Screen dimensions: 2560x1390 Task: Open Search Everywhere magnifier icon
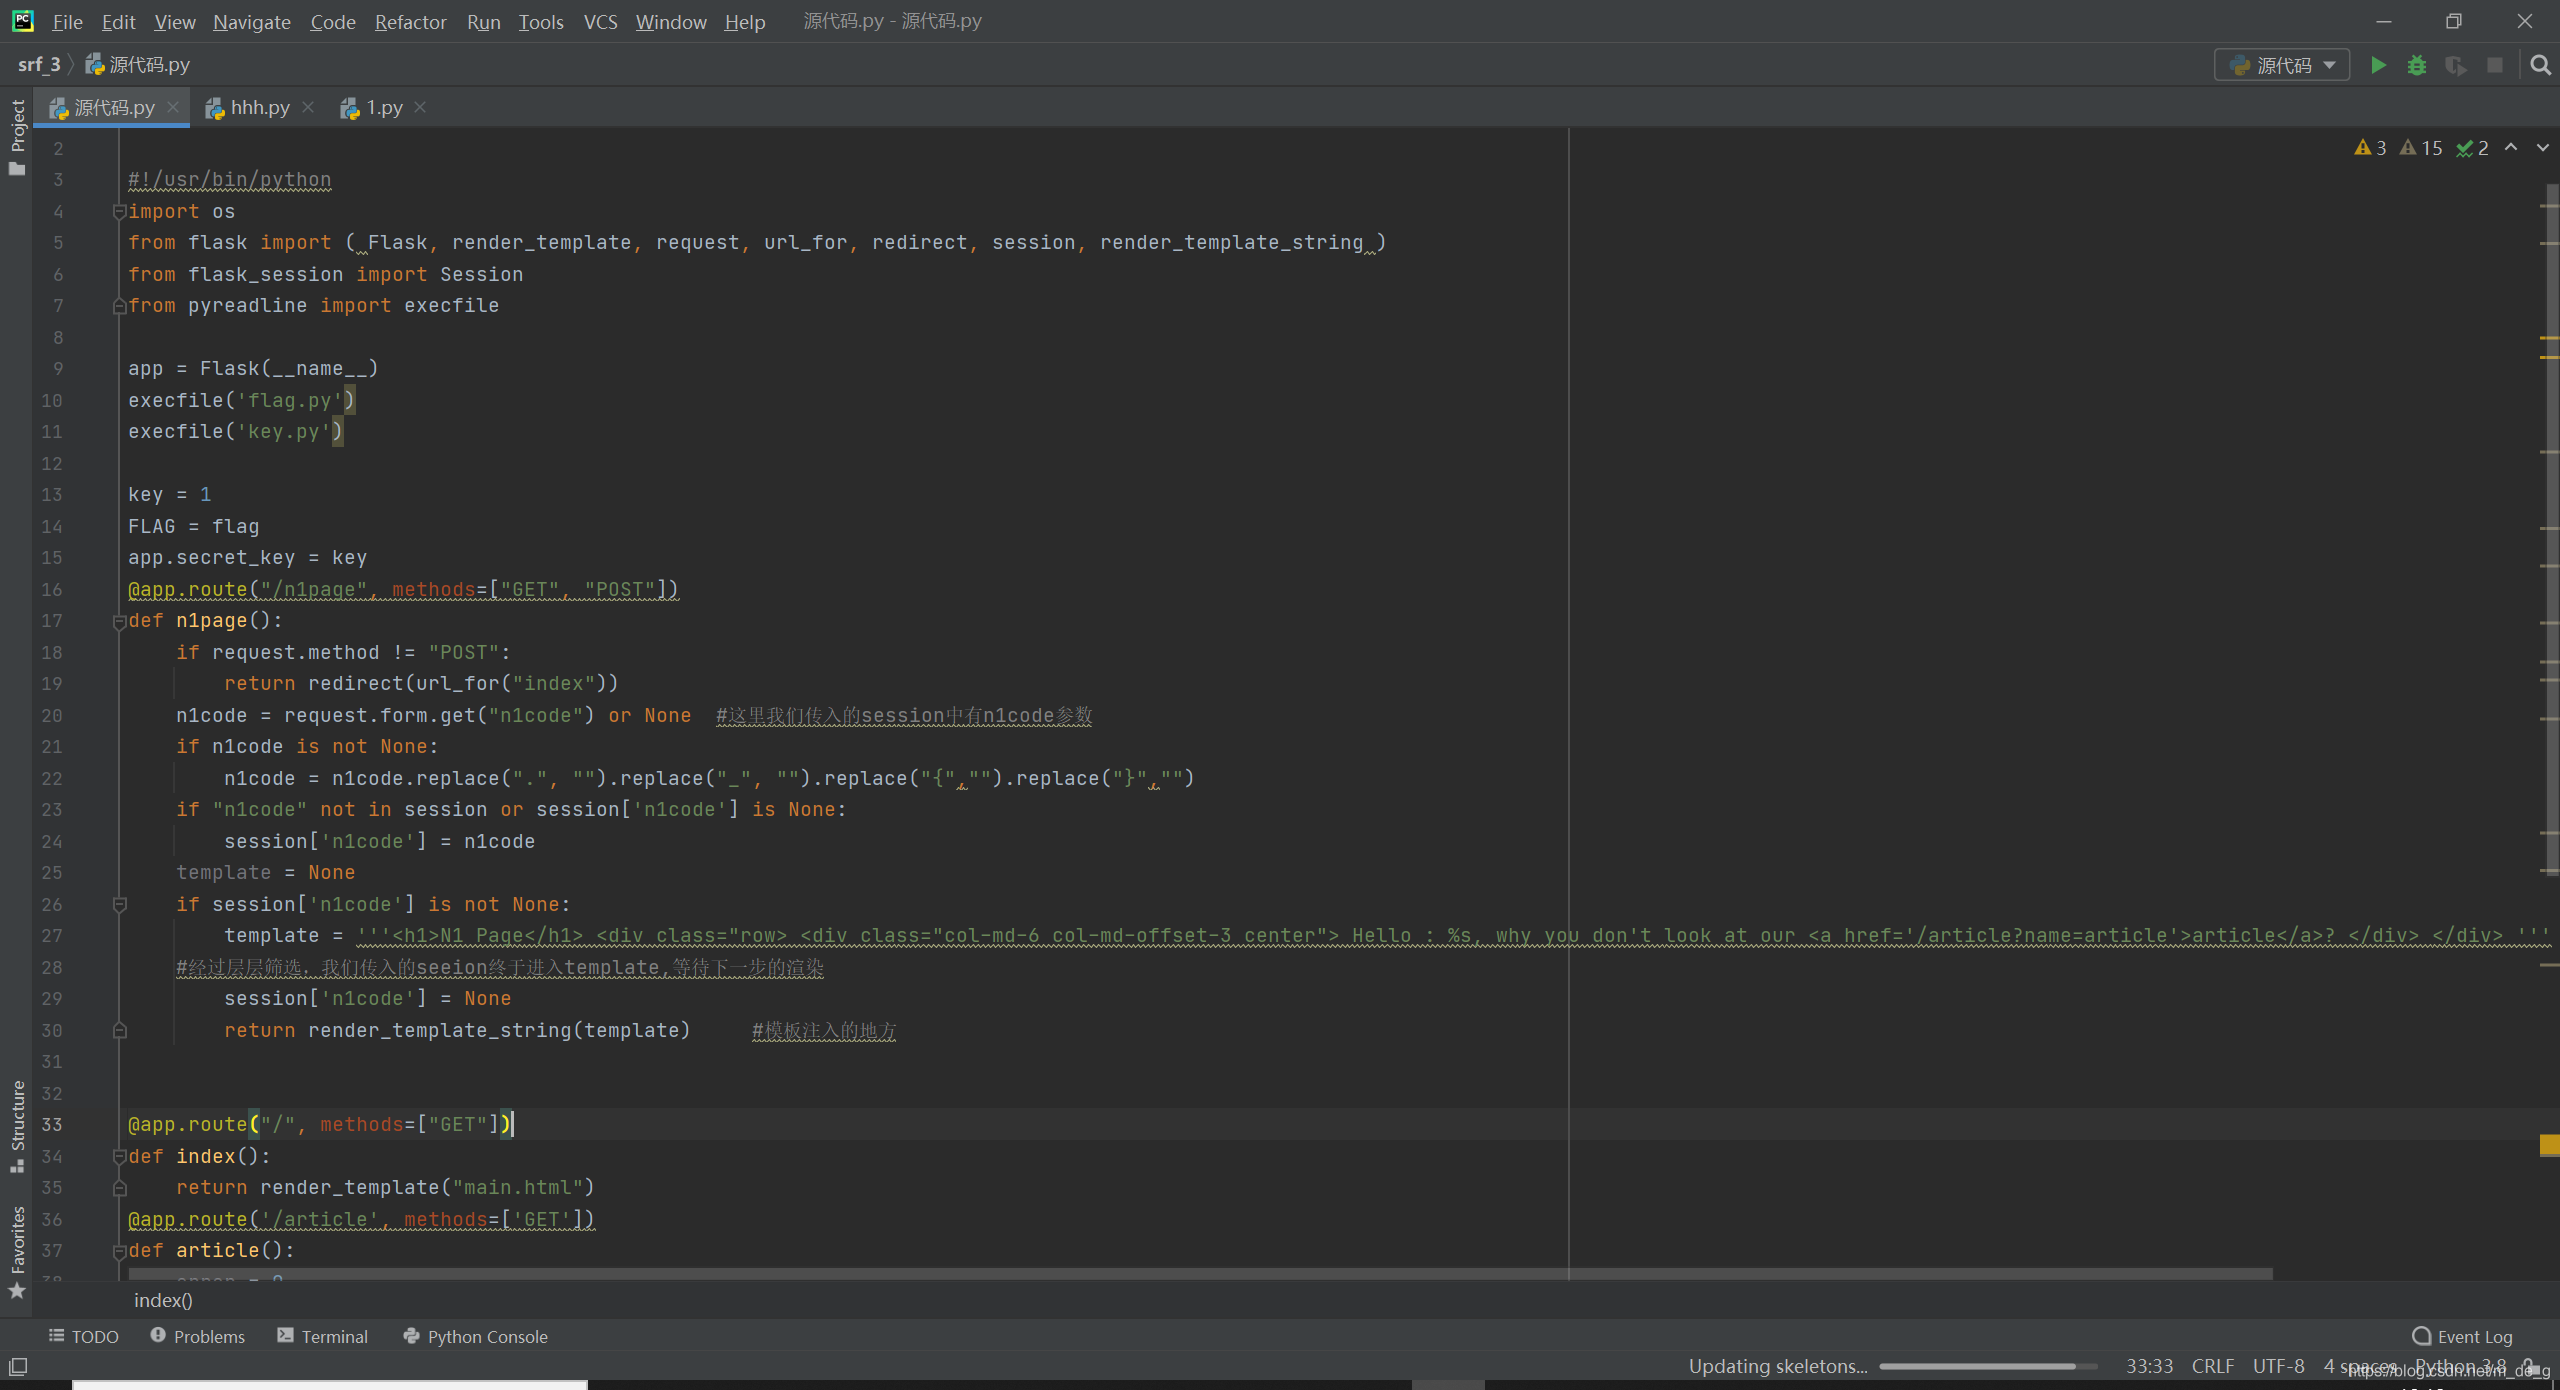[2540, 65]
